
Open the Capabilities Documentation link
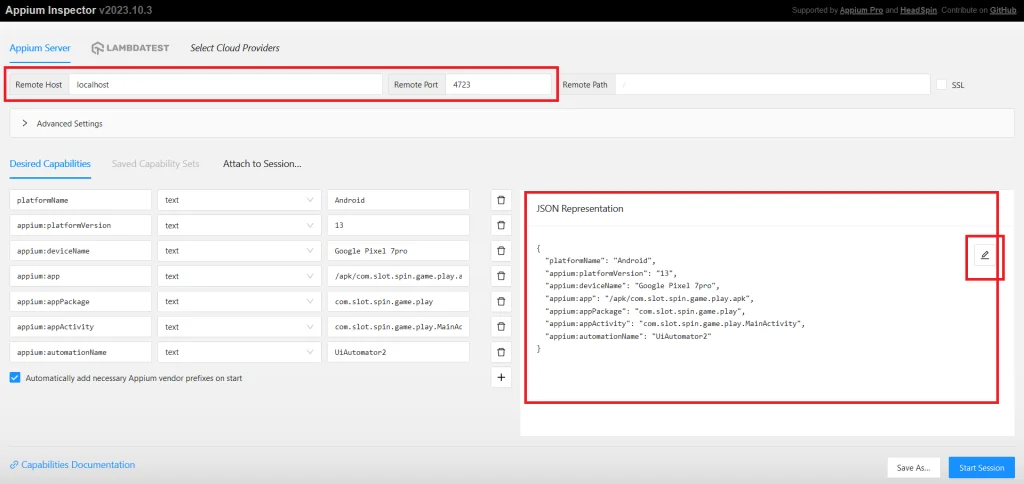pos(72,465)
